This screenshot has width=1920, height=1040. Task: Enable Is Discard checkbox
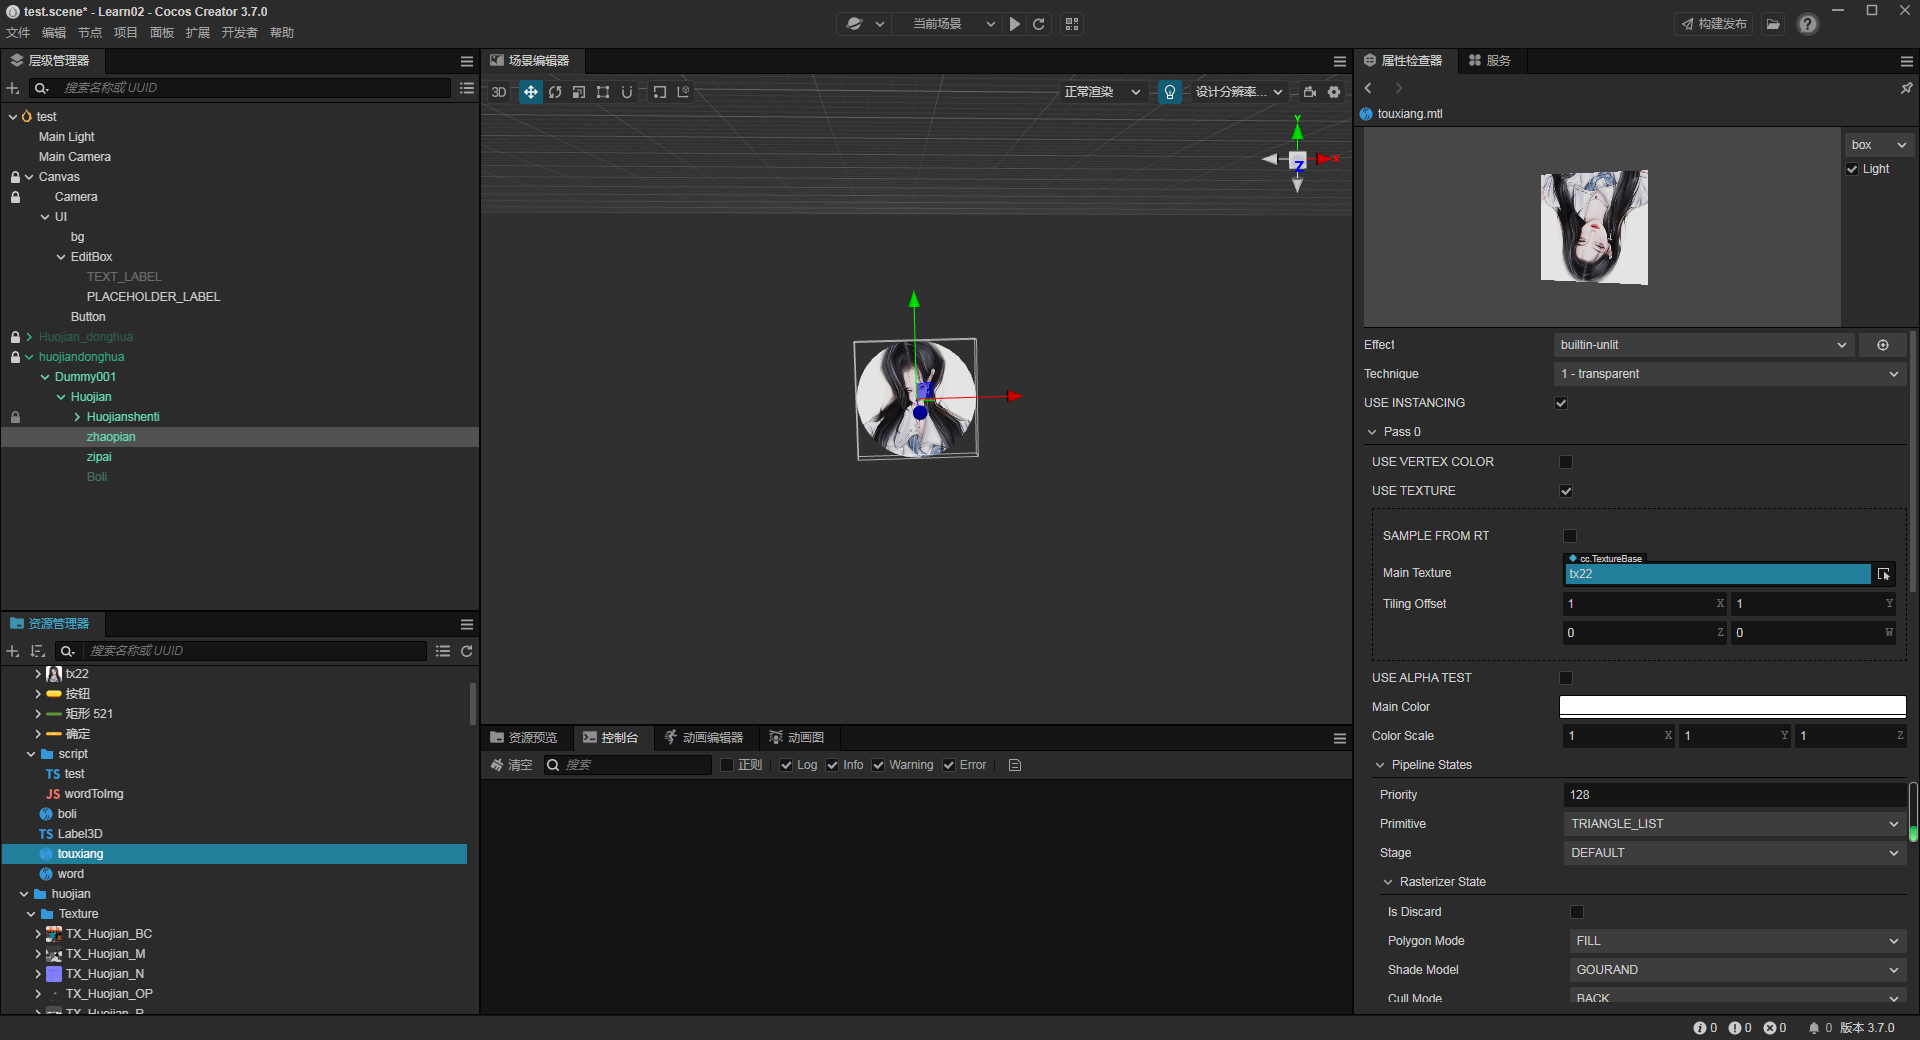(1577, 912)
